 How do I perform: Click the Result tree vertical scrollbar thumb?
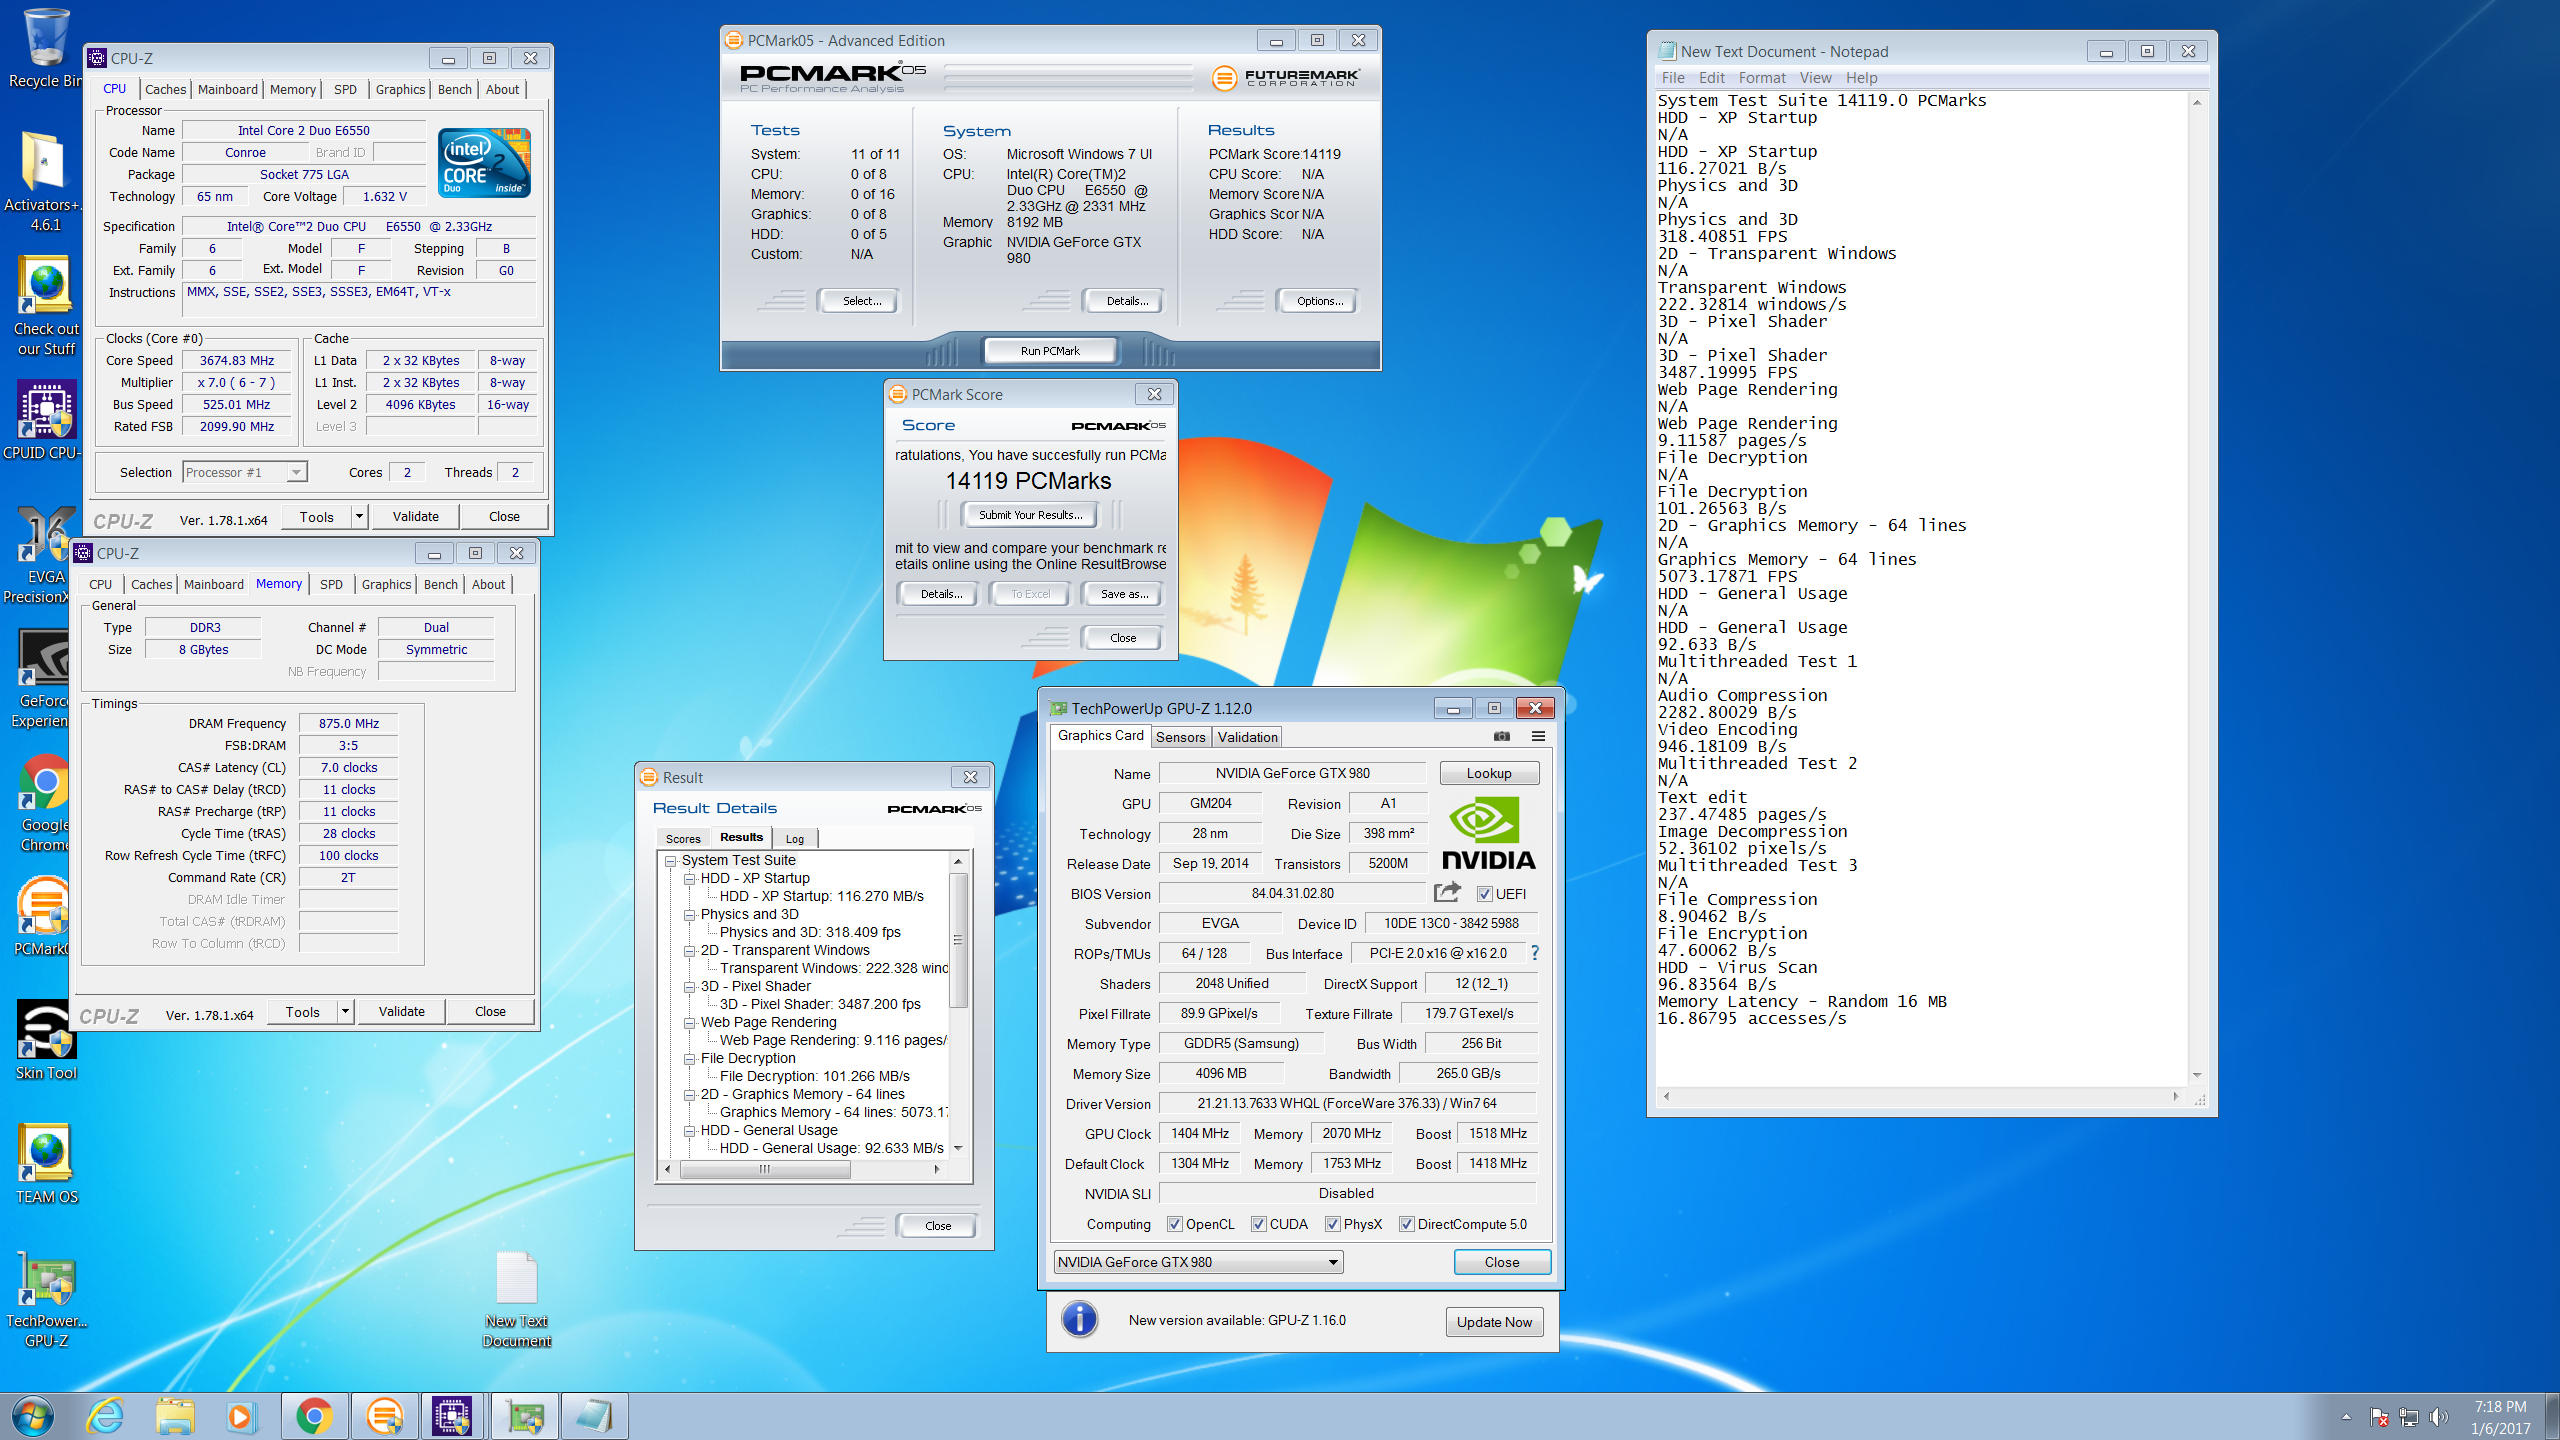click(958, 940)
